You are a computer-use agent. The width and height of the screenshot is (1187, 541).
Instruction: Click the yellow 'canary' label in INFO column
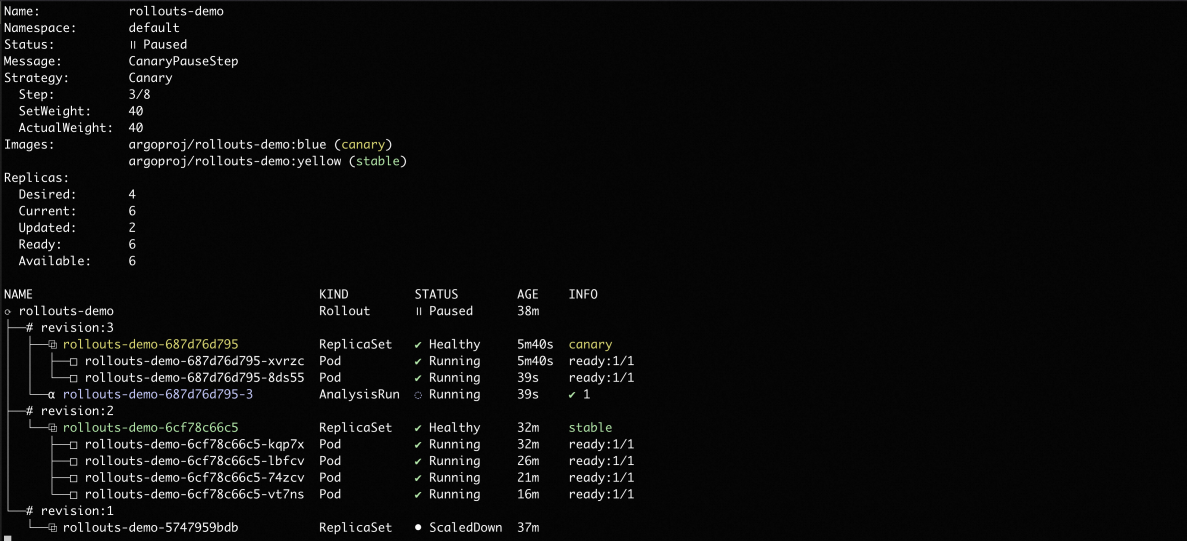pos(590,344)
